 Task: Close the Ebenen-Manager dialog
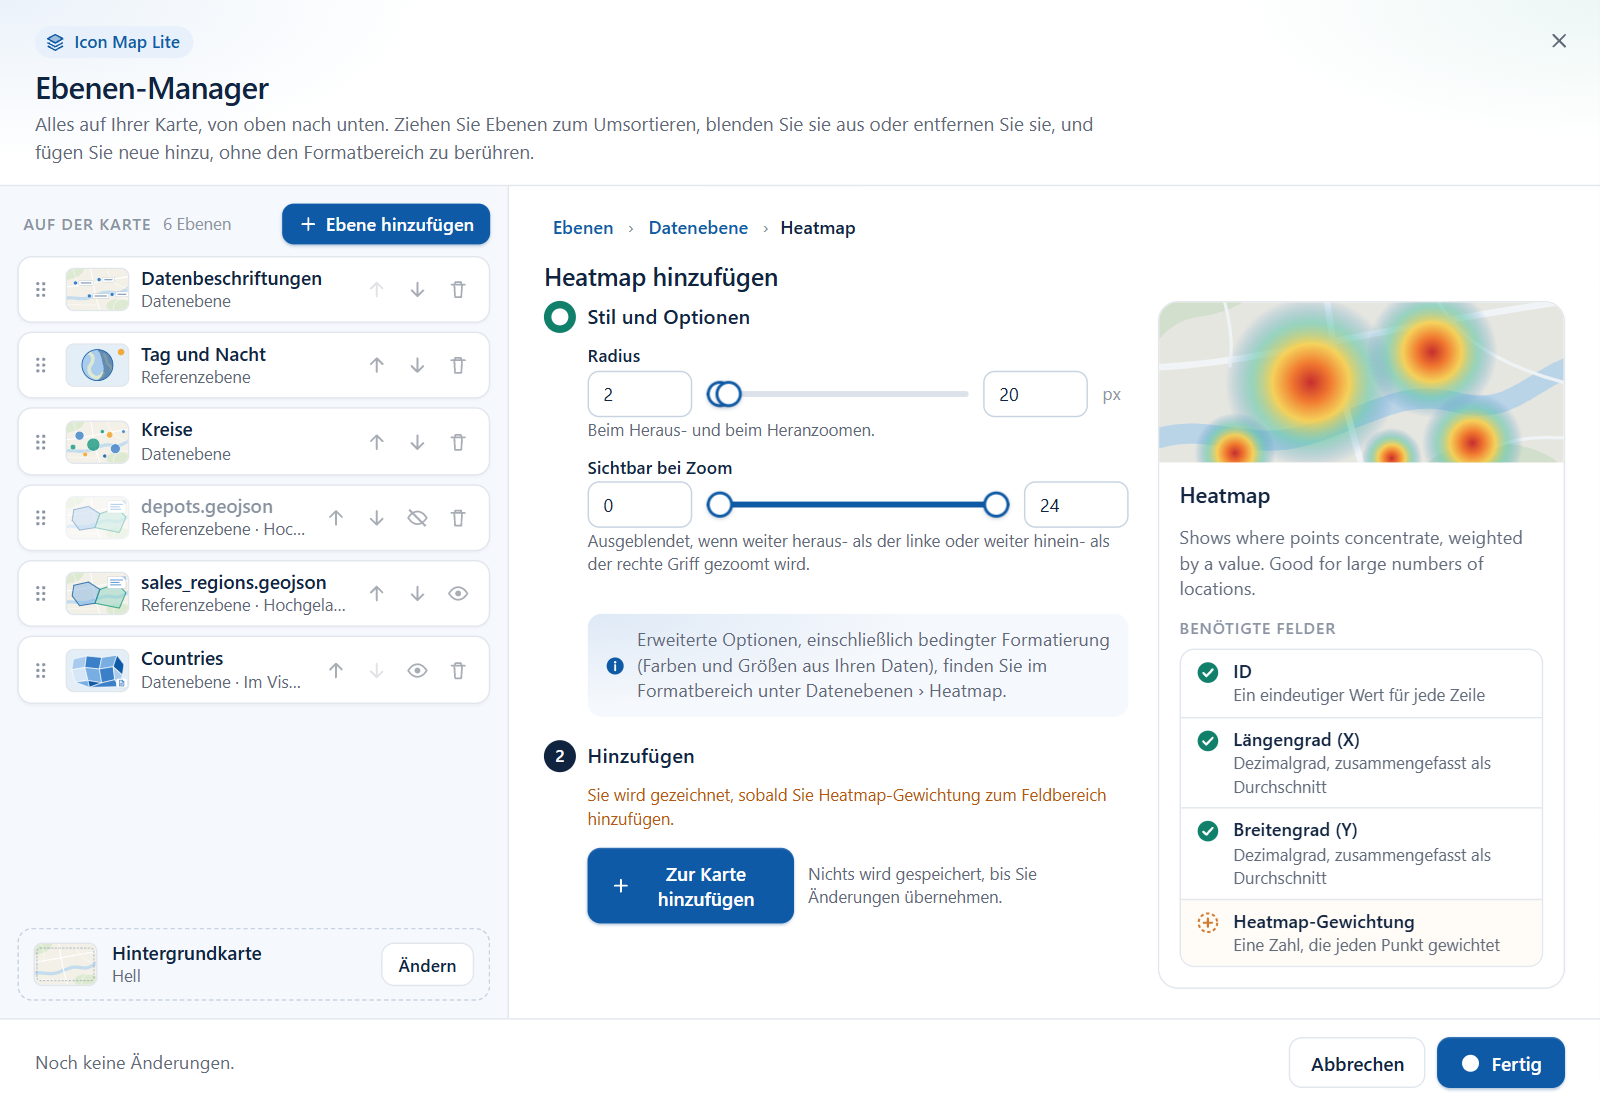(1559, 41)
